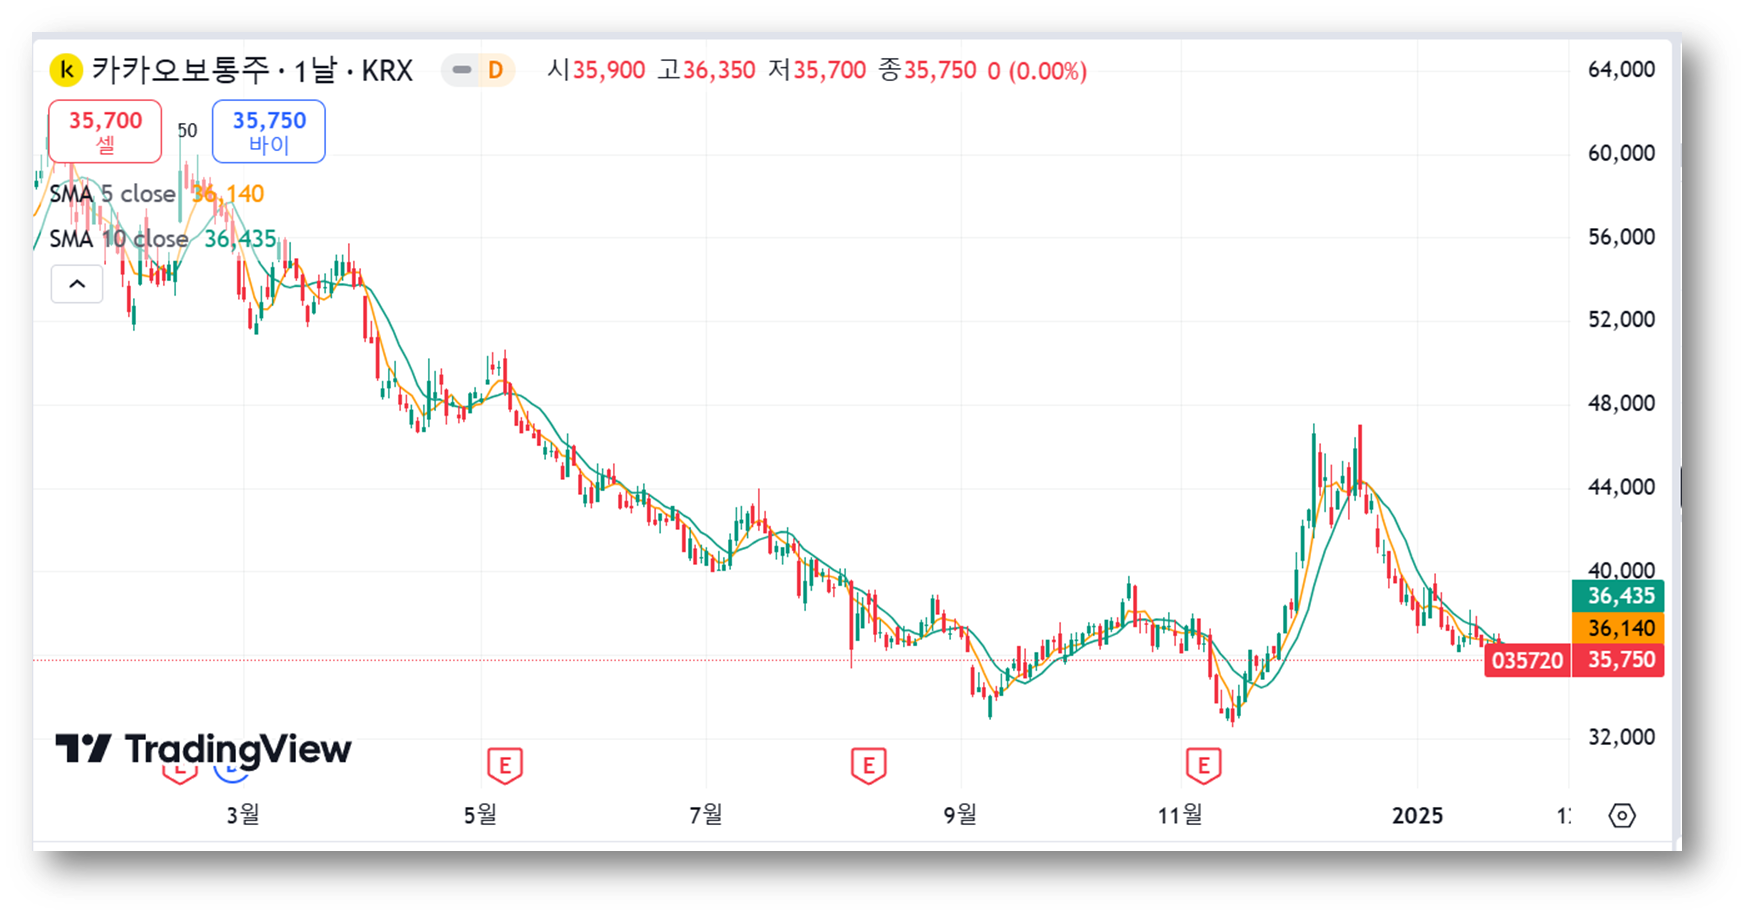Click the earnings E marker near 5월
Image resolution: width=1747 pixels, height=916 pixels.
(505, 766)
